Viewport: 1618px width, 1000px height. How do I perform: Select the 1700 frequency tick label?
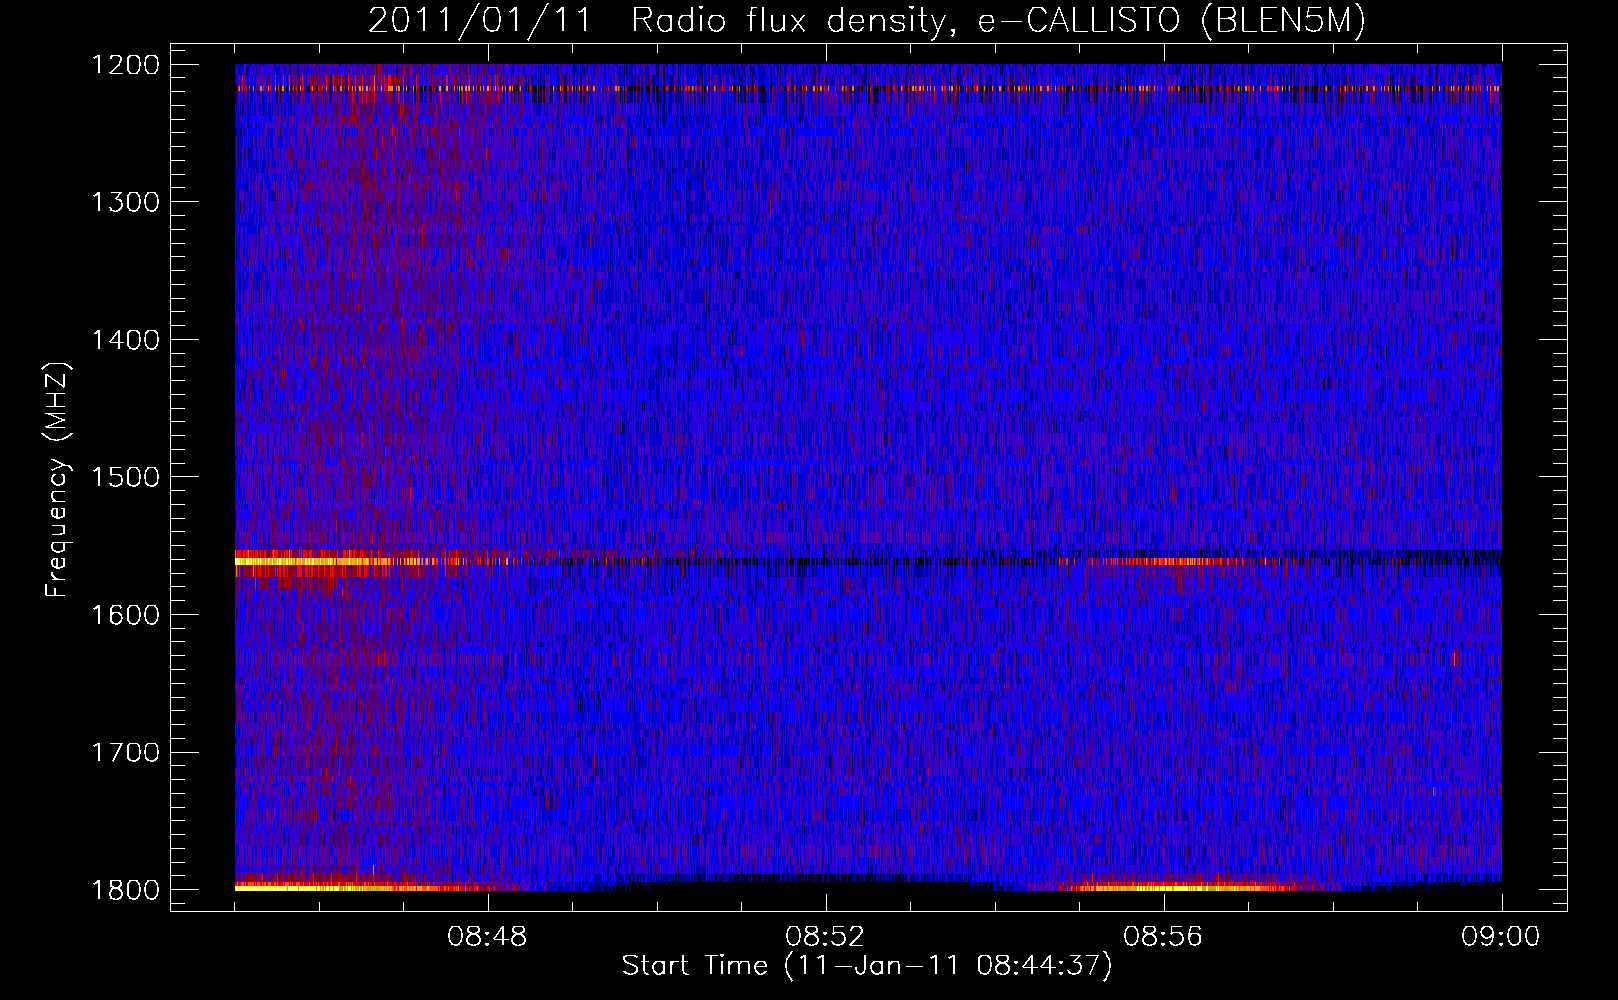tap(125, 752)
